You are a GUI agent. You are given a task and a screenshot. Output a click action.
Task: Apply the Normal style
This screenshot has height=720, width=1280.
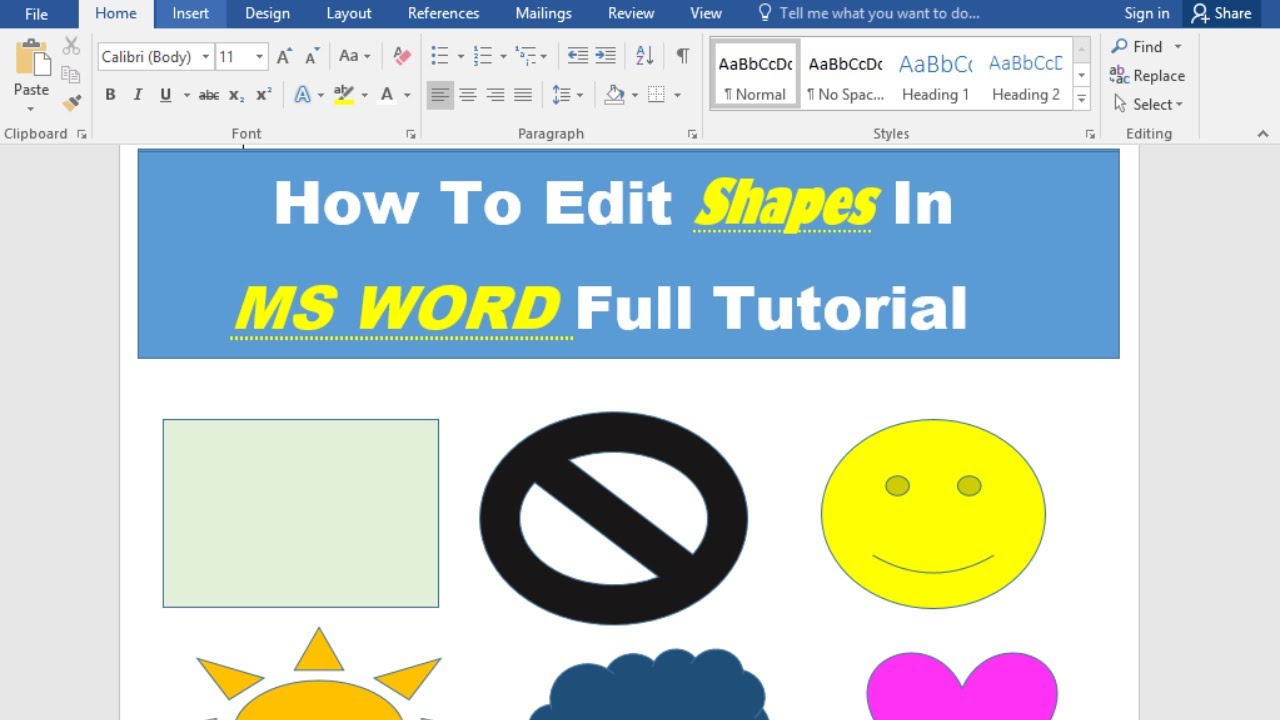(756, 75)
